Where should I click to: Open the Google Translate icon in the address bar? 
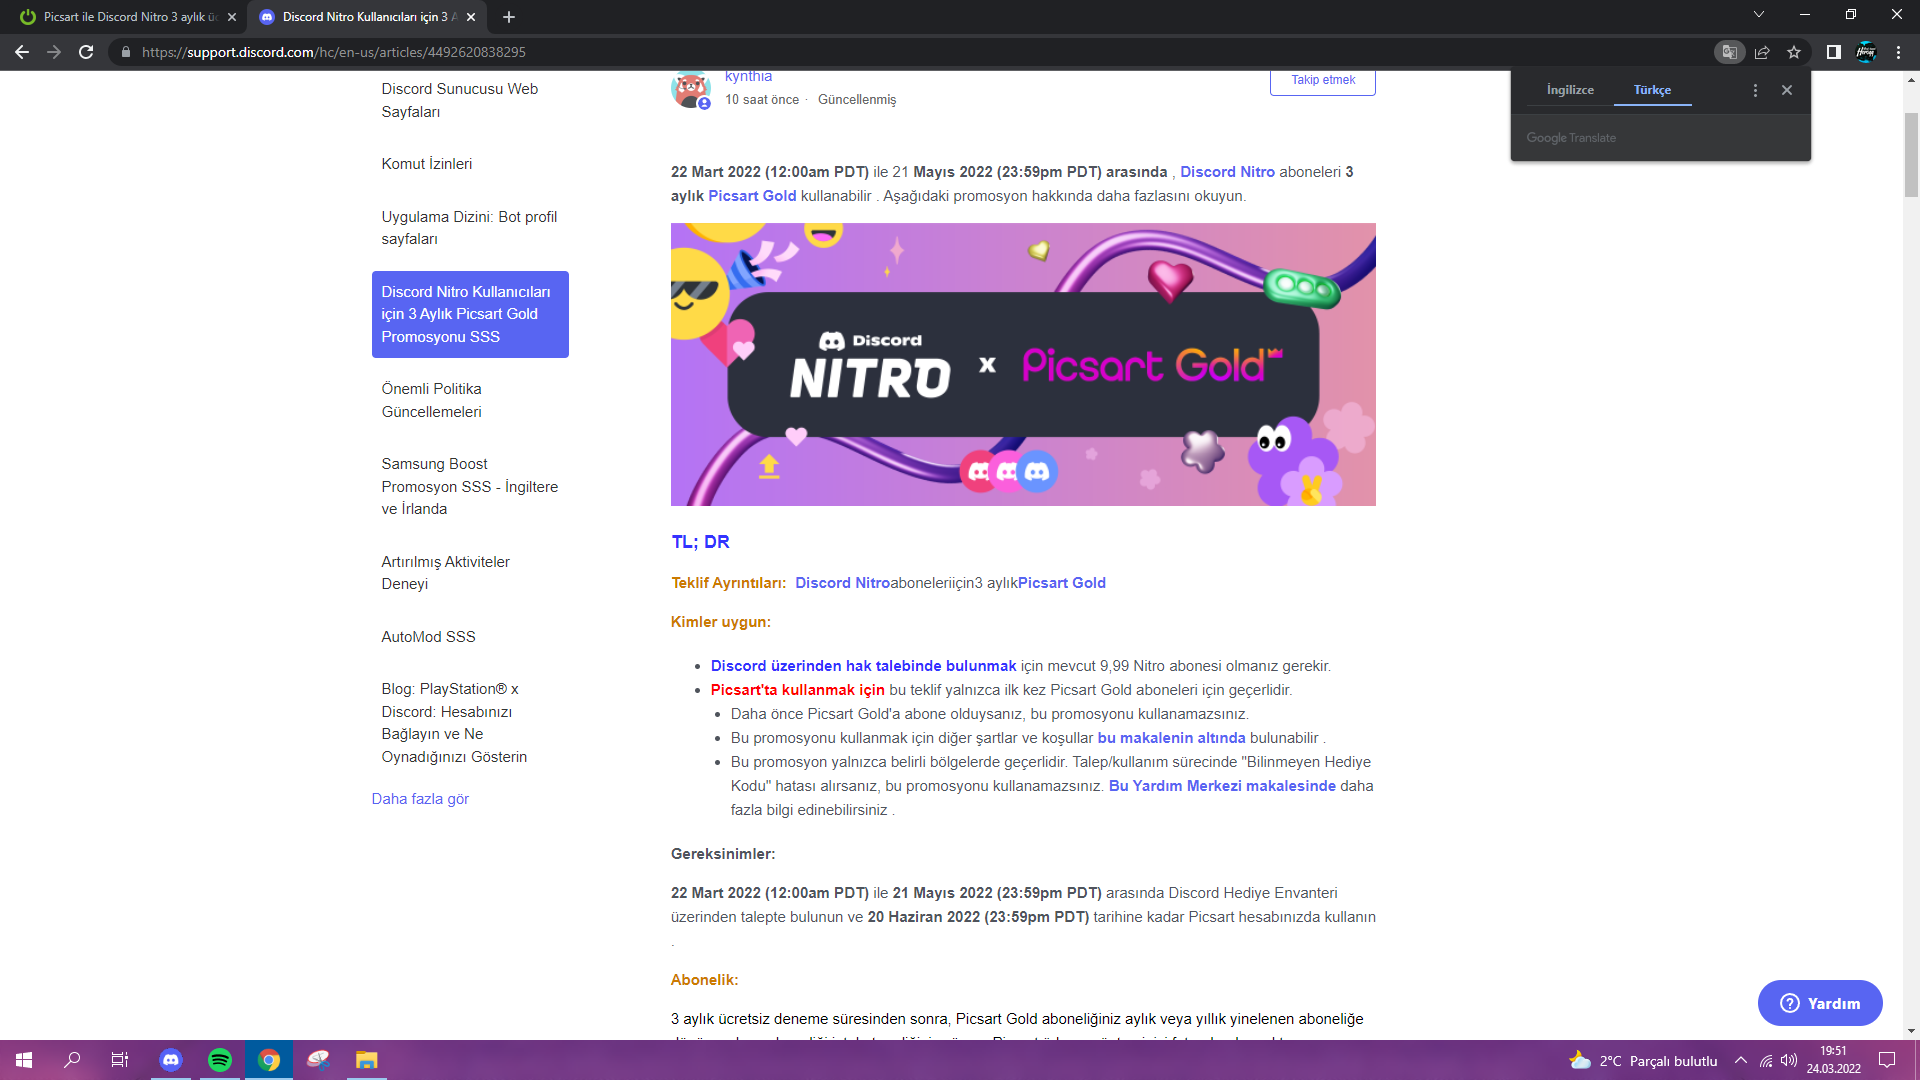pyautogui.click(x=1728, y=51)
